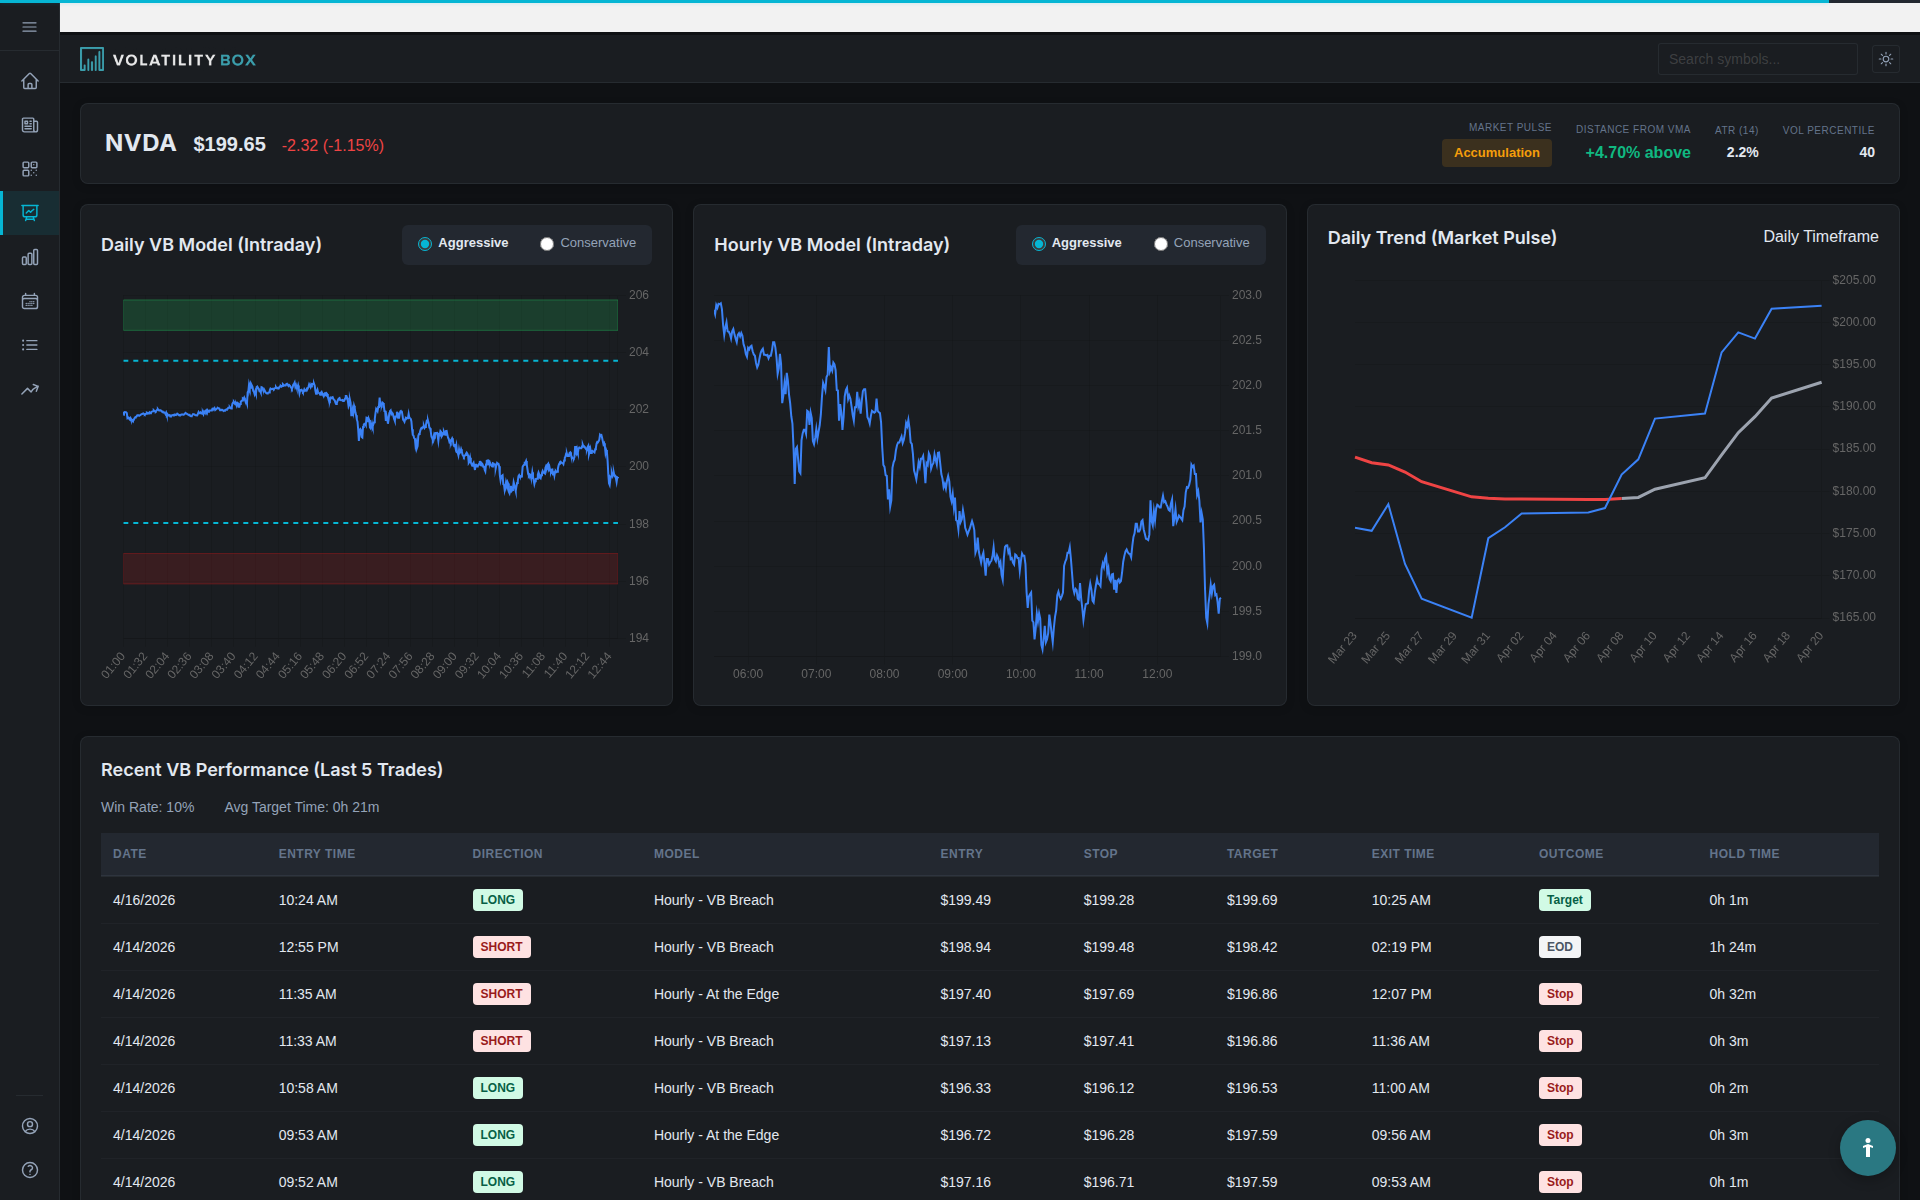Click the MODEL column header
This screenshot has height=1200, width=1920.
click(x=676, y=854)
